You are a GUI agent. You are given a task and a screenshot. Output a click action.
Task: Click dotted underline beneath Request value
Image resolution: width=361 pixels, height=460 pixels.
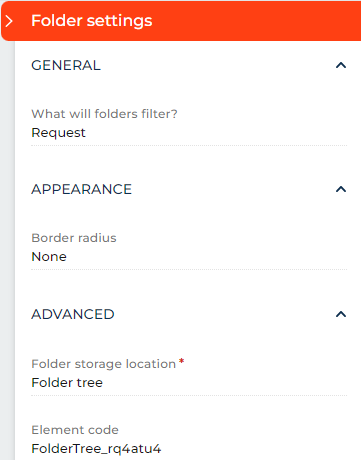189,145
